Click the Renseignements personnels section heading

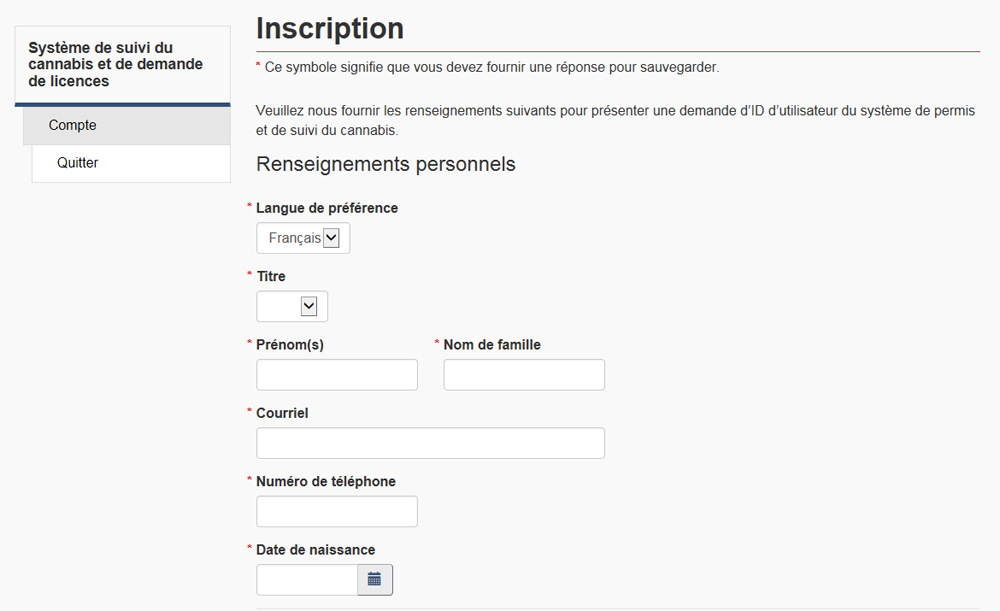386,164
